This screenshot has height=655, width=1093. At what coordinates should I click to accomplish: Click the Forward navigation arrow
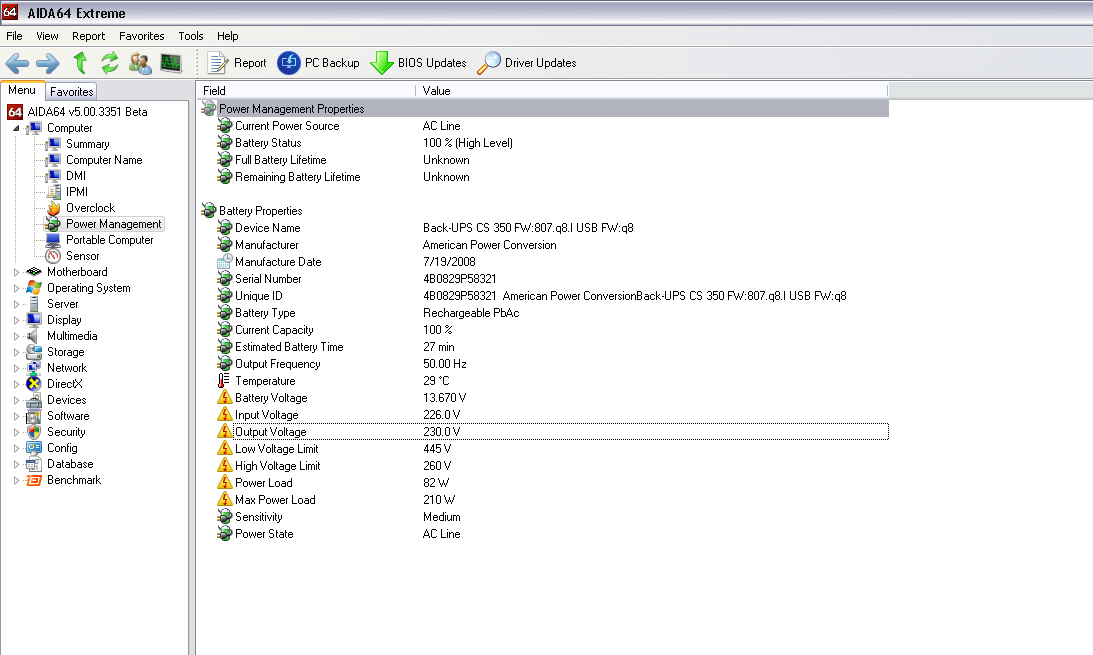coord(47,63)
